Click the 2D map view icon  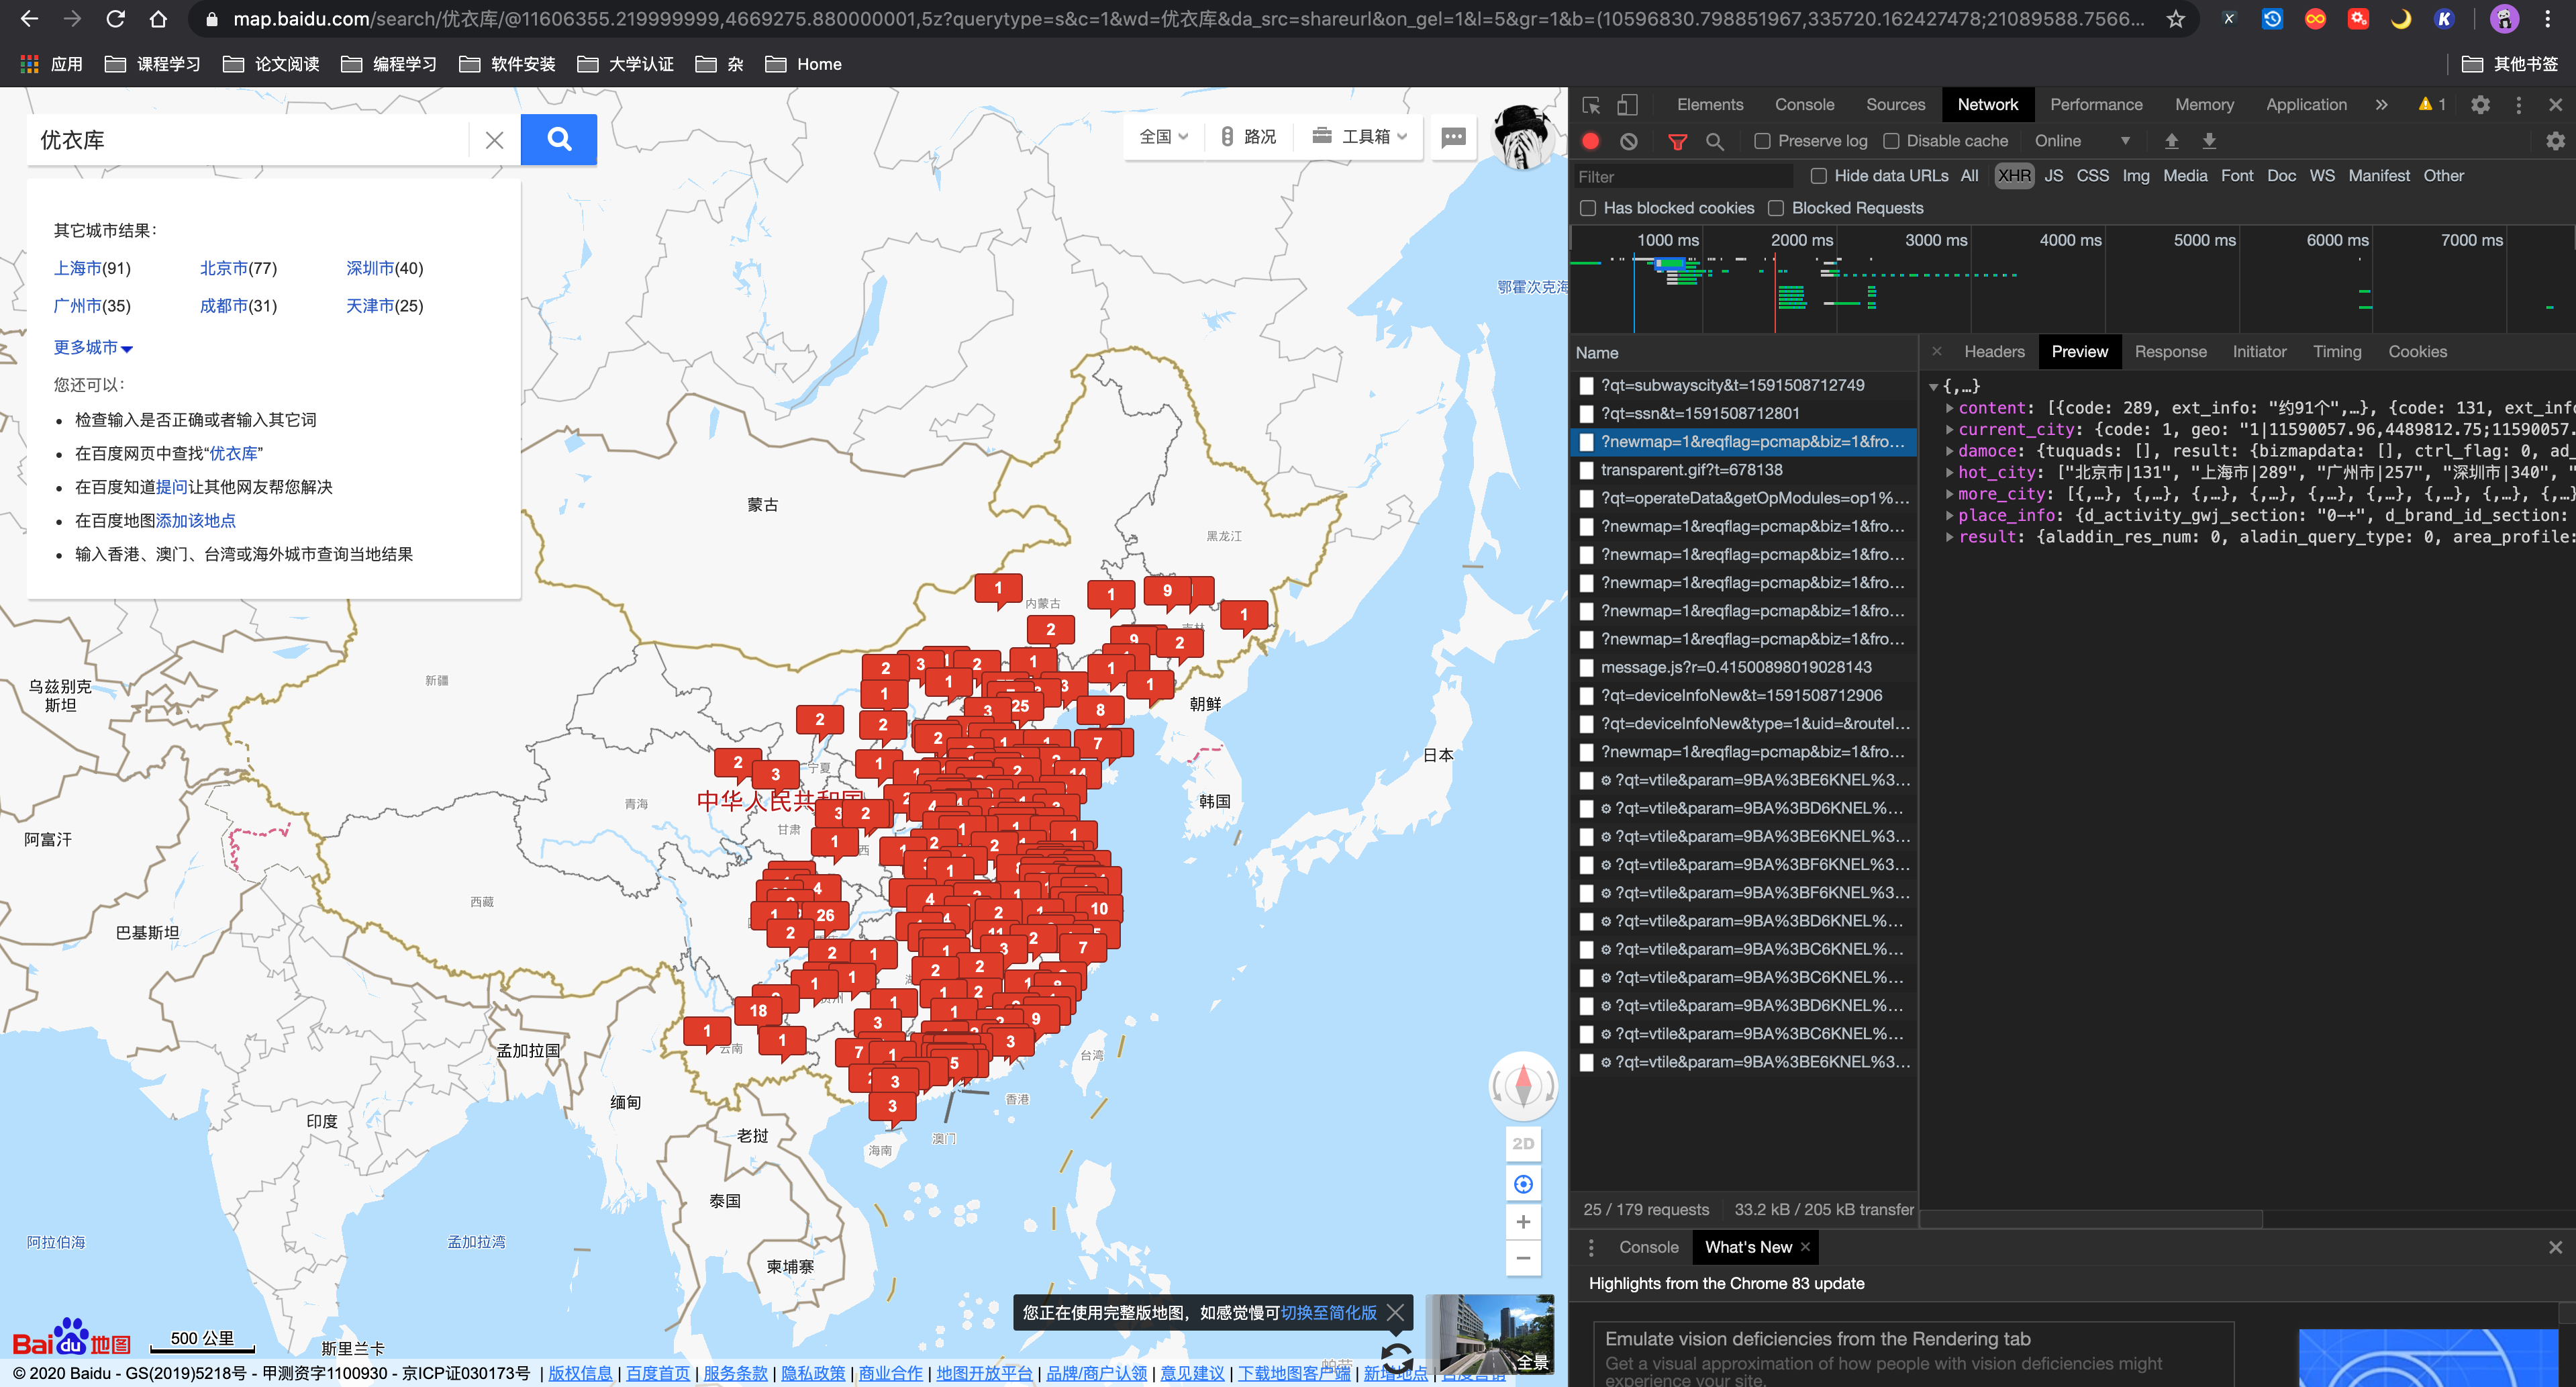[x=1521, y=1143]
